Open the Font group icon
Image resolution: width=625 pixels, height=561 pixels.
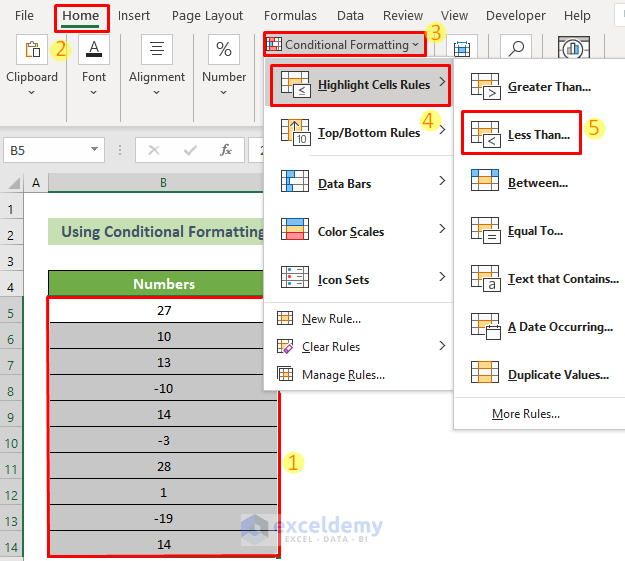coord(94,49)
